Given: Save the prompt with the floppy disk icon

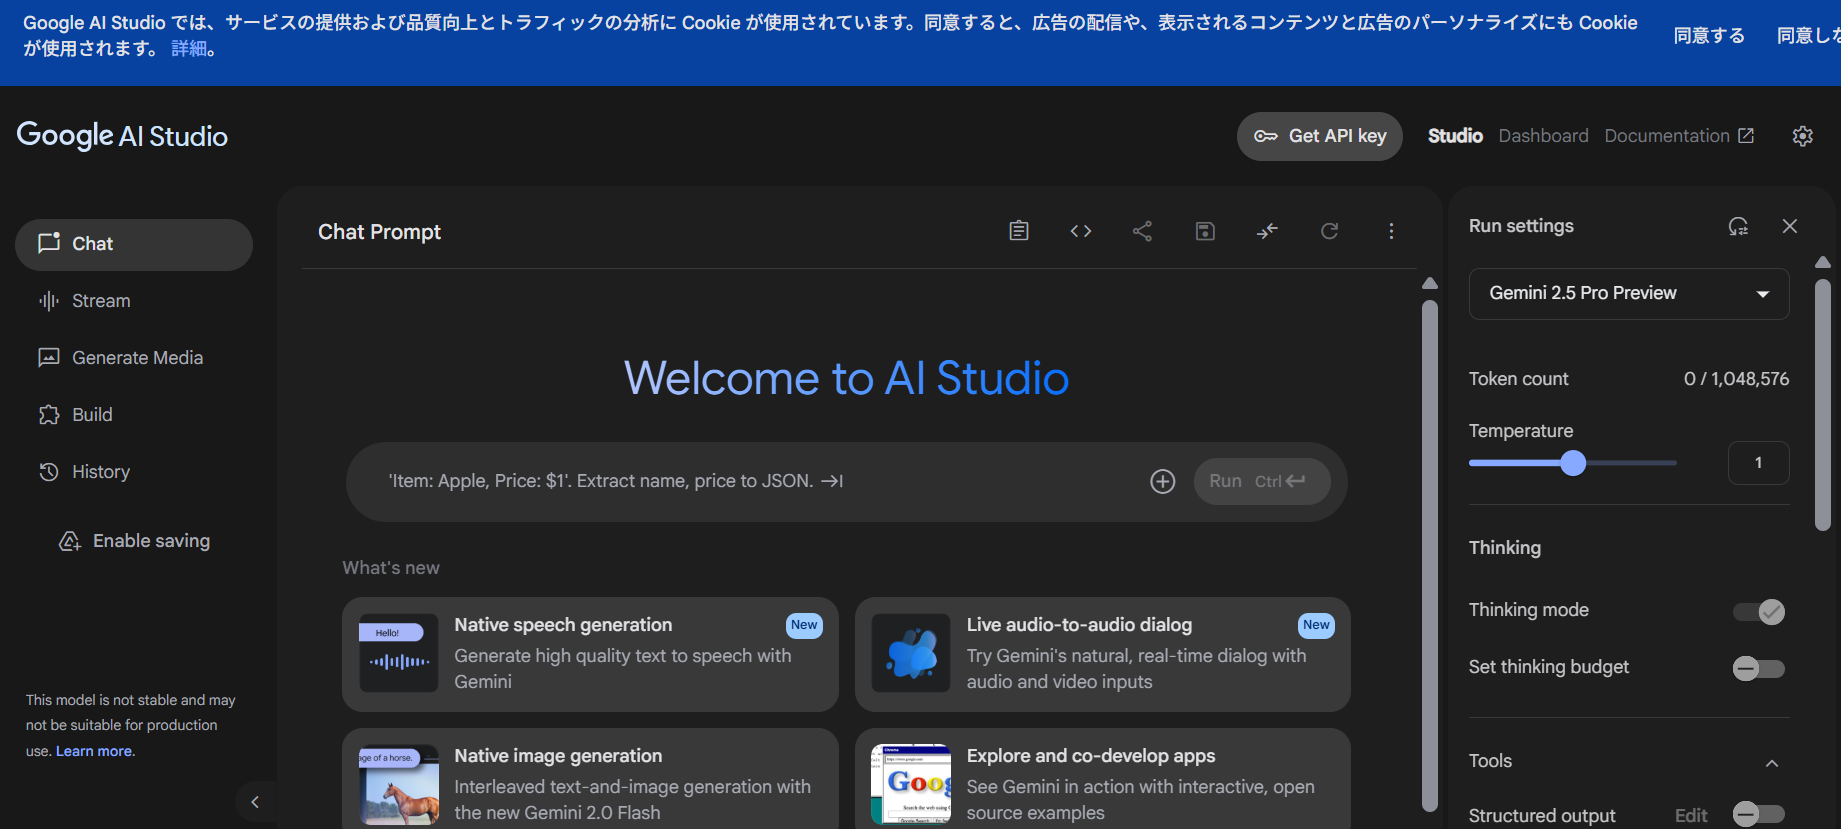Looking at the screenshot, I should [x=1205, y=231].
